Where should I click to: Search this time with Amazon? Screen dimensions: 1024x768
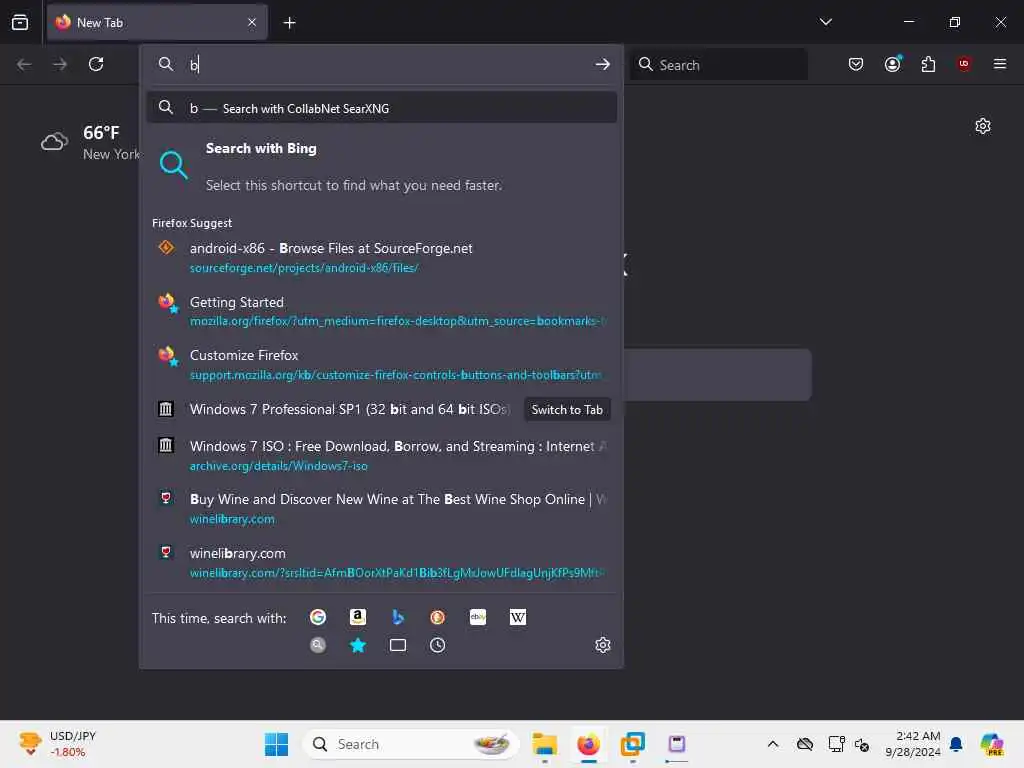[x=358, y=617]
